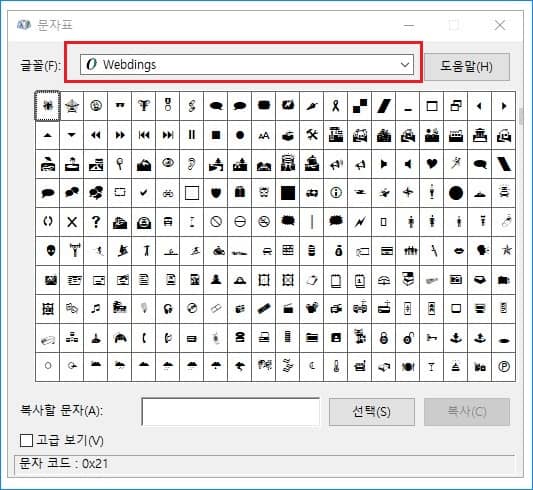
Task: Choose the closed padlock glyph
Action: point(384,338)
